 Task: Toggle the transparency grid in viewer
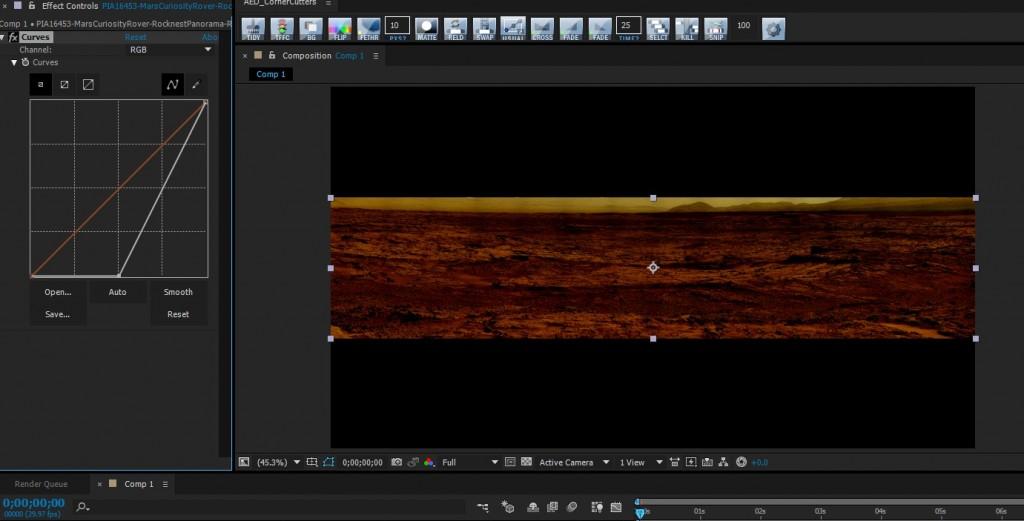(x=526, y=462)
